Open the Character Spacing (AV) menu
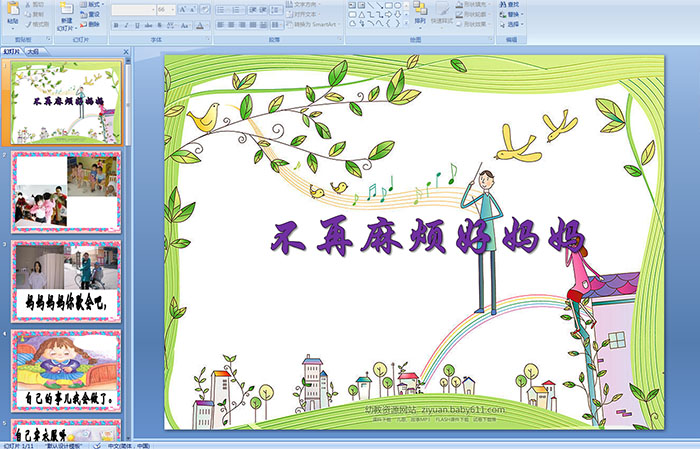 point(171,25)
